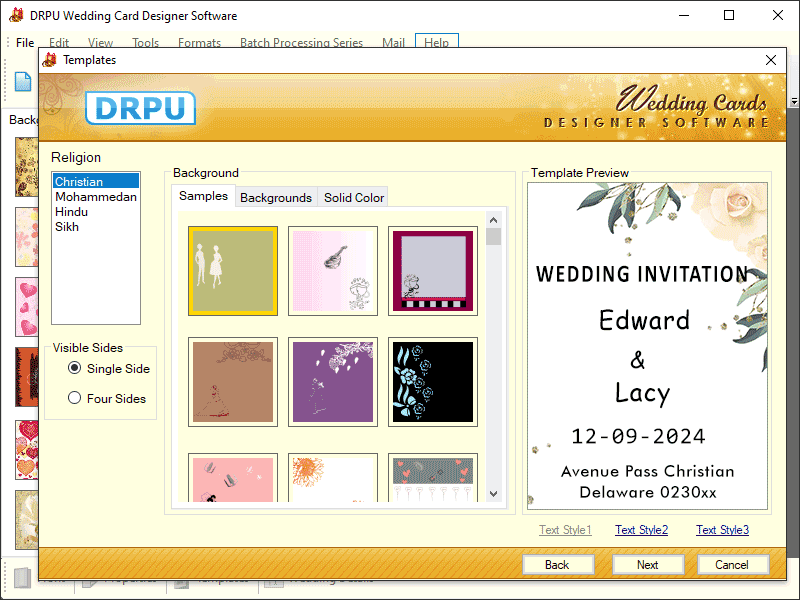This screenshot has height=600, width=800.
Task: Close the Templates dialog
Action: point(771,60)
